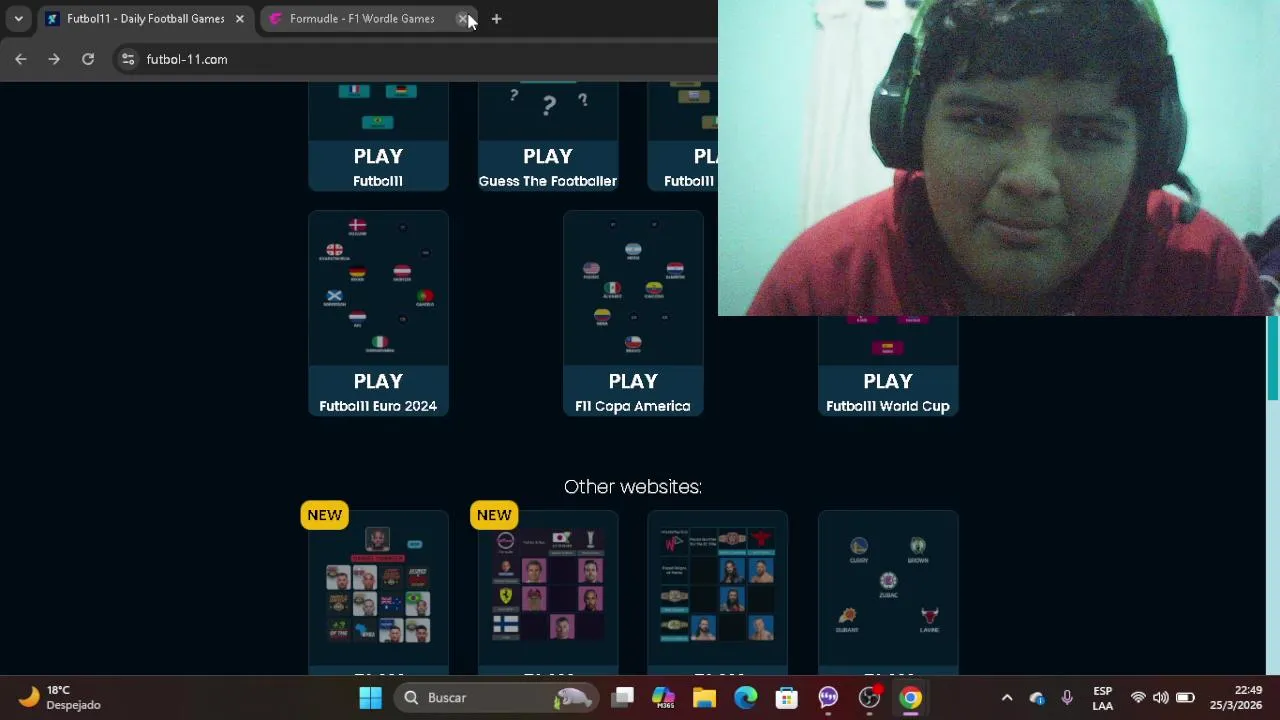Open File Explorer from taskbar

click(x=705, y=698)
